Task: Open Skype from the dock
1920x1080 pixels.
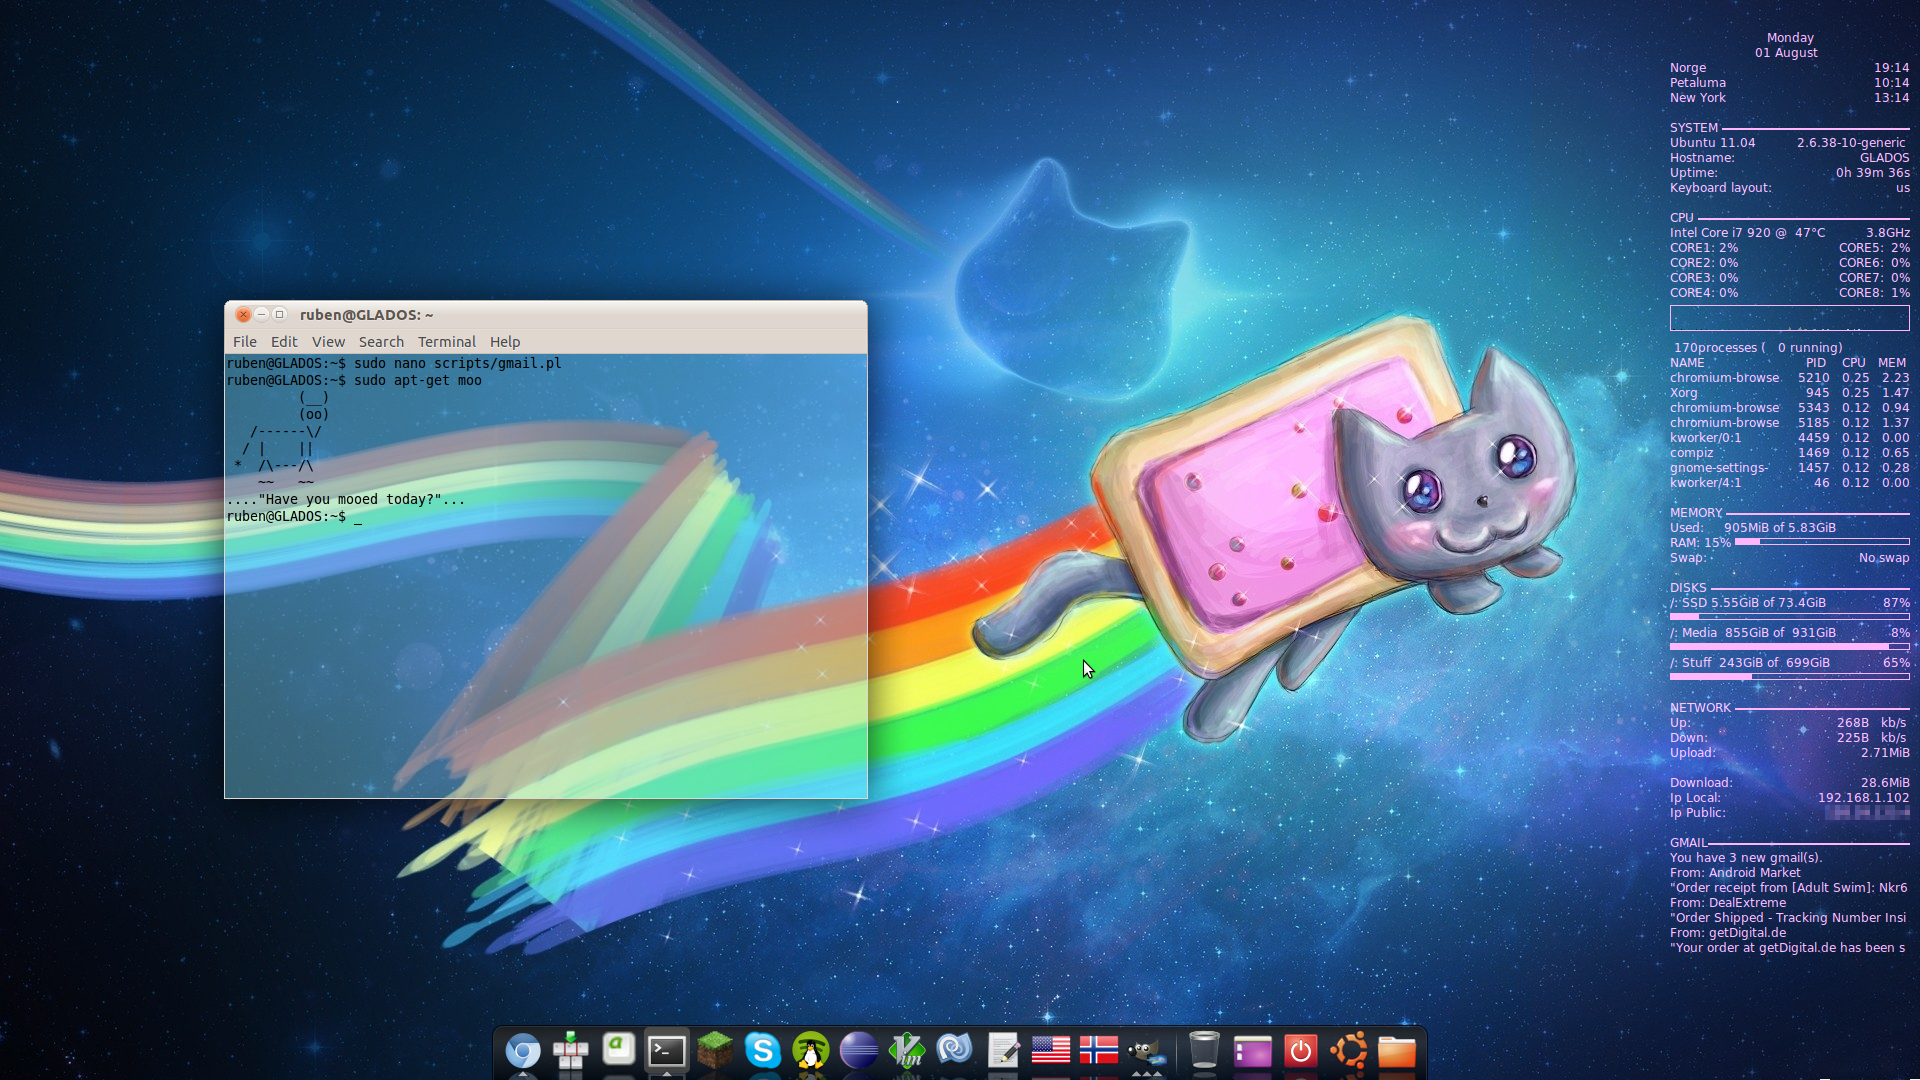Action: coord(763,1051)
